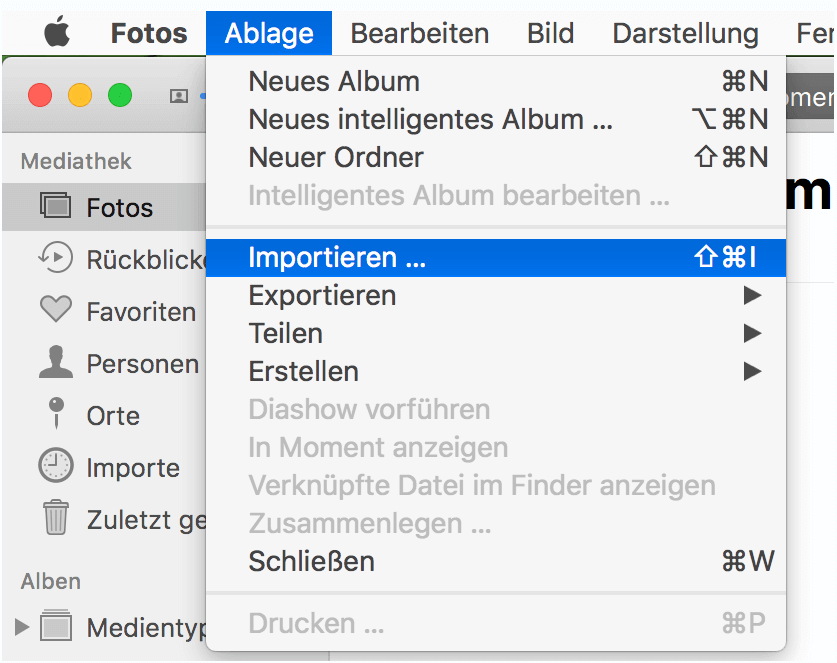This screenshot has height=663, width=837.
Task: Expand the Medientypen disclosure triangle
Action: (x=22, y=627)
